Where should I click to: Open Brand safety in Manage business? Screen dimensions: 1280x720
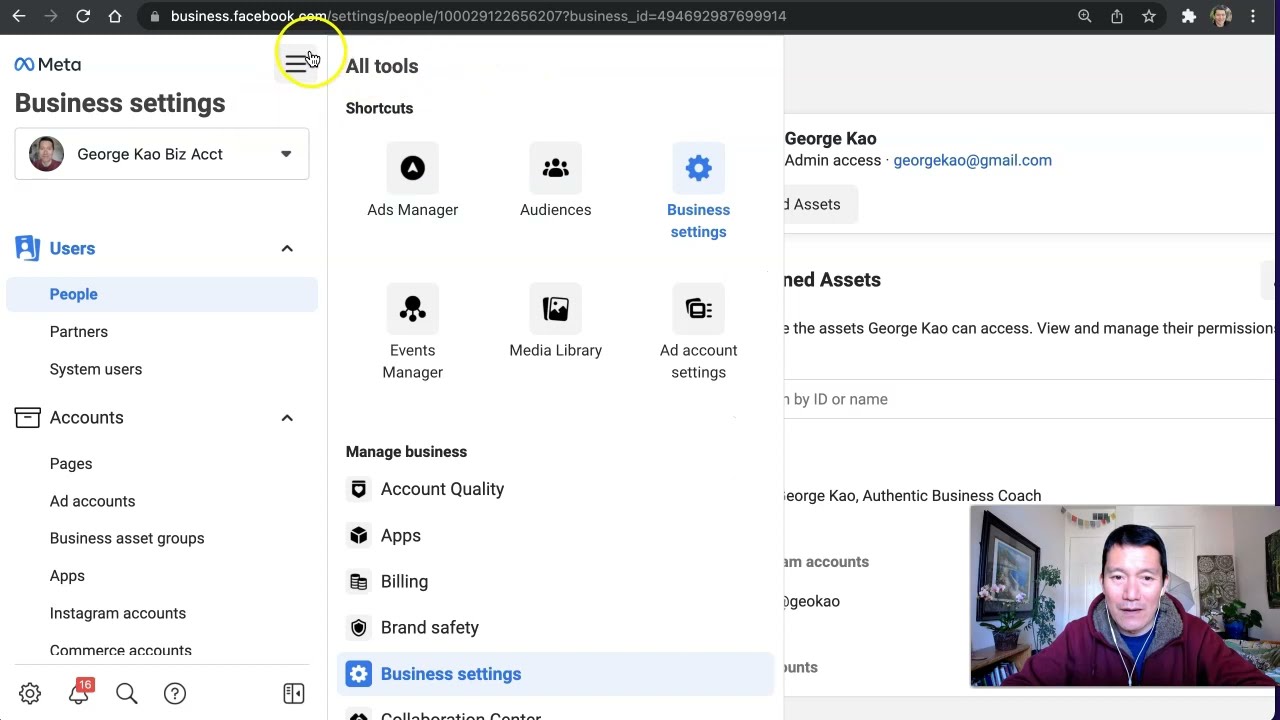pyautogui.click(x=430, y=627)
